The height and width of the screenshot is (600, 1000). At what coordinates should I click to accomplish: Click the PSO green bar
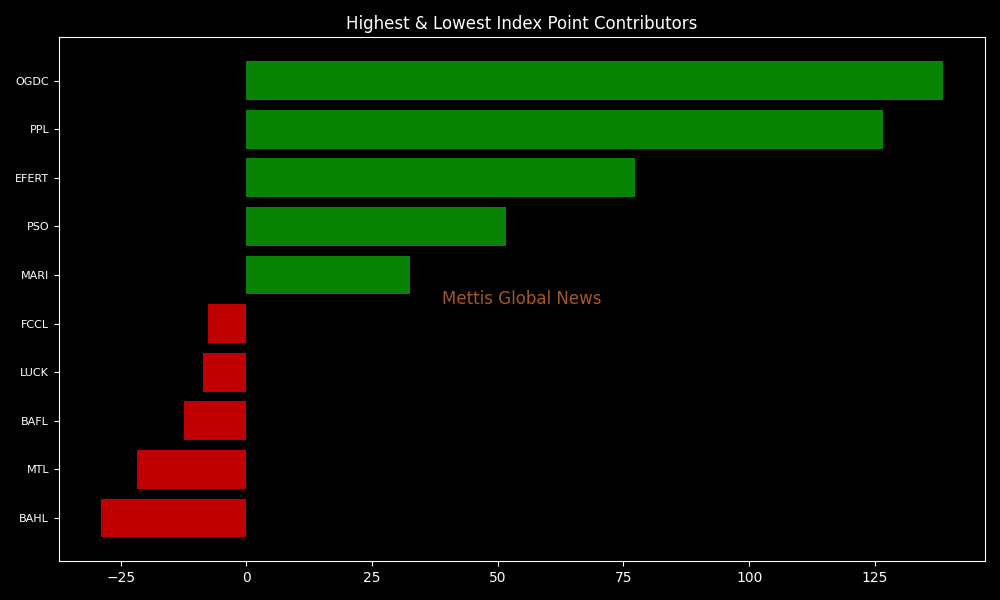tap(376, 226)
